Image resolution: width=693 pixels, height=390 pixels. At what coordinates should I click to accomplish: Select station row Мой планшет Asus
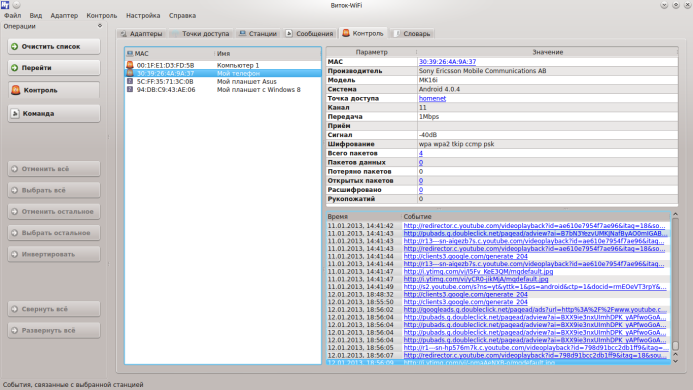pos(223,81)
